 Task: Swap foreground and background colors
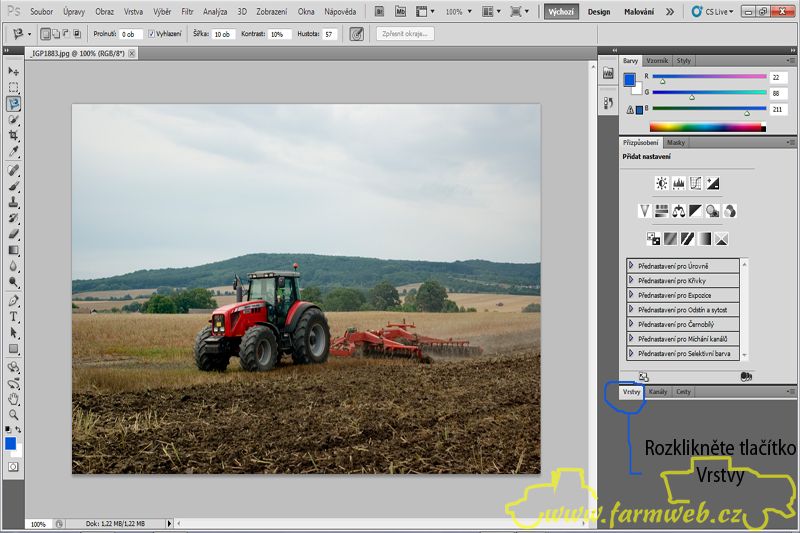coord(20,430)
